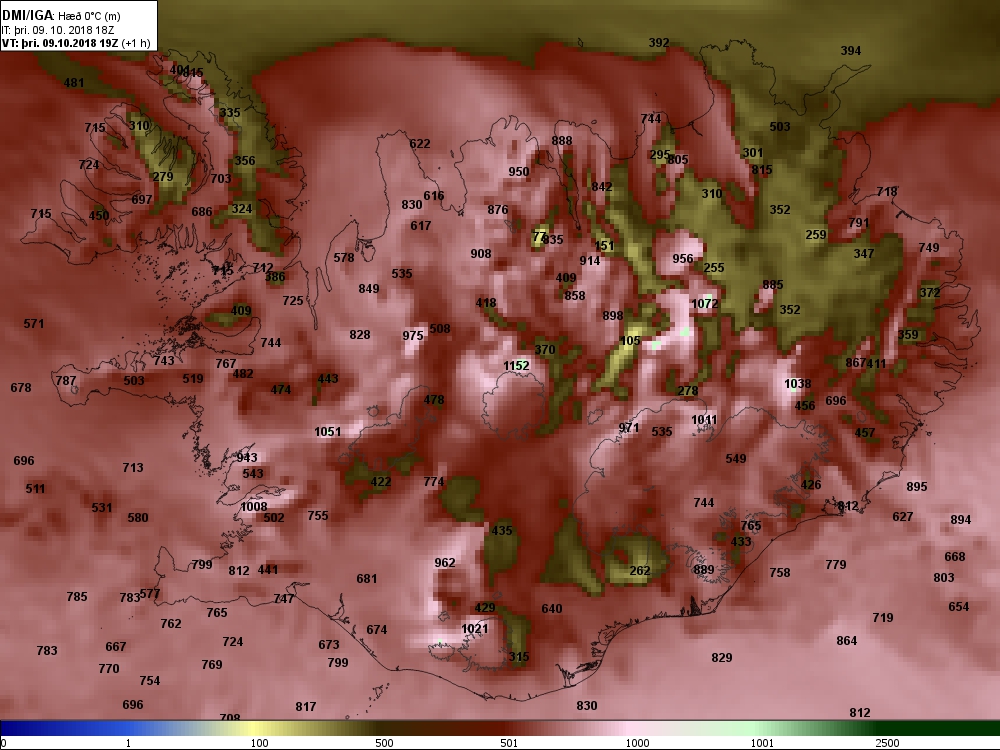Click the 971 height value
This screenshot has height=750, width=1000.
tap(628, 427)
